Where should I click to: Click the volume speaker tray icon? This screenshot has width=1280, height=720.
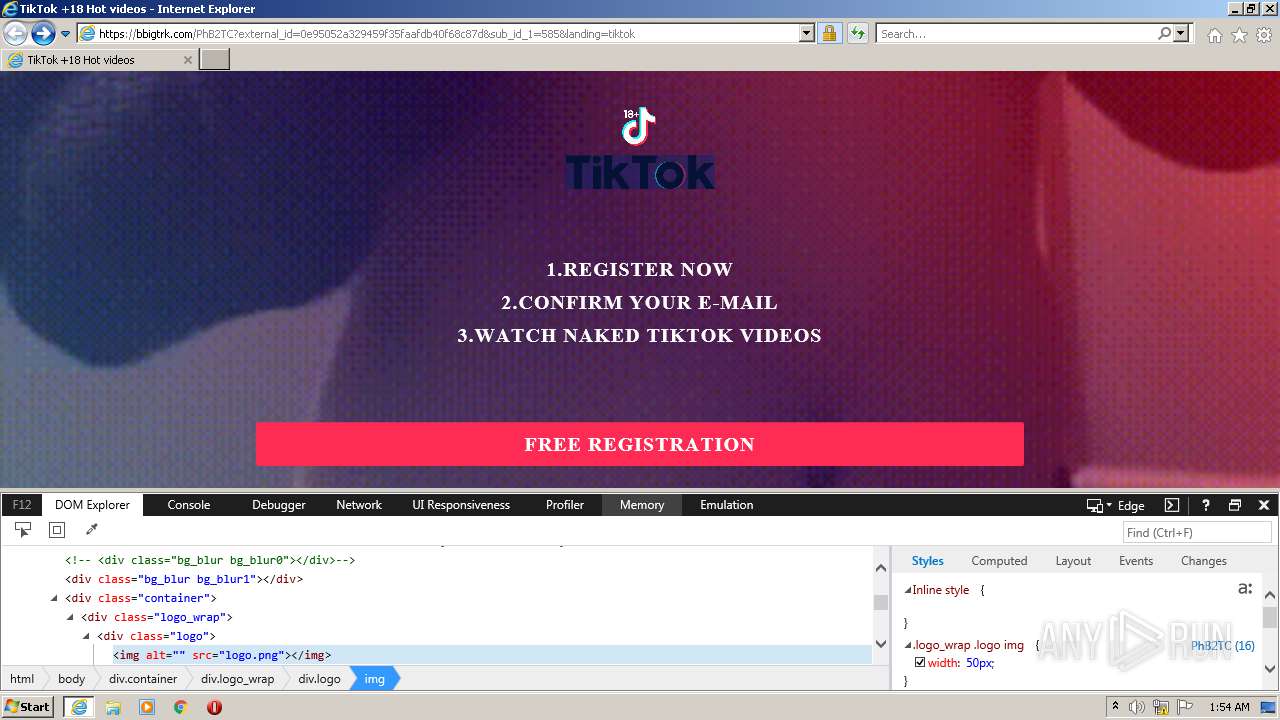tap(1137, 707)
